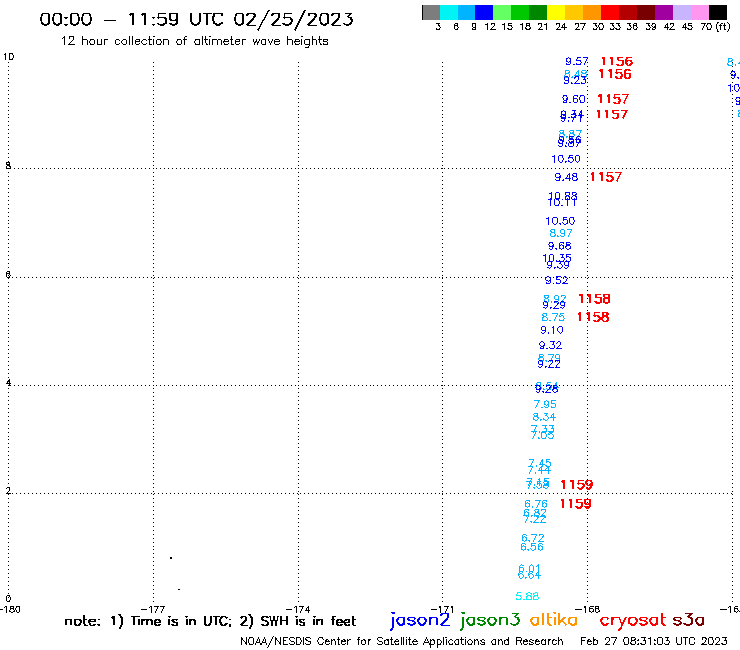Click wave height value 8.97
740x650 pixels.
click(x=561, y=233)
